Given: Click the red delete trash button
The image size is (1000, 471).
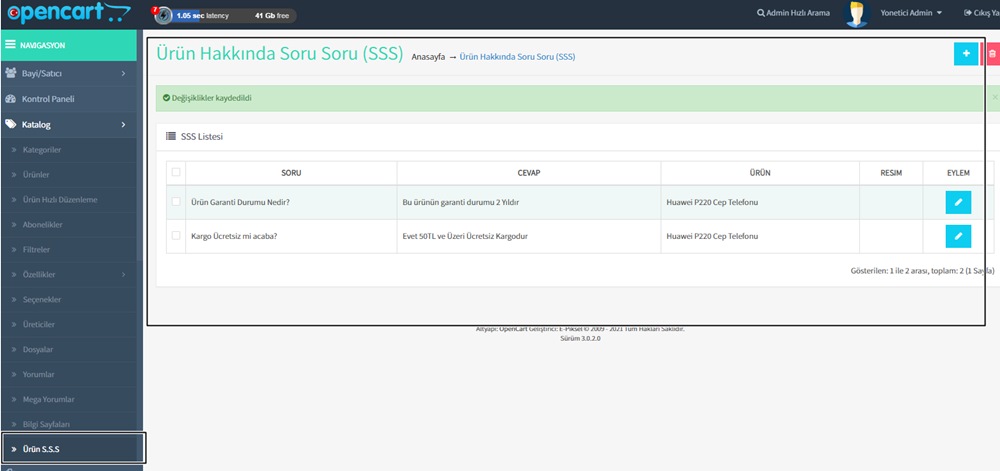Looking at the screenshot, I should tap(991, 54).
